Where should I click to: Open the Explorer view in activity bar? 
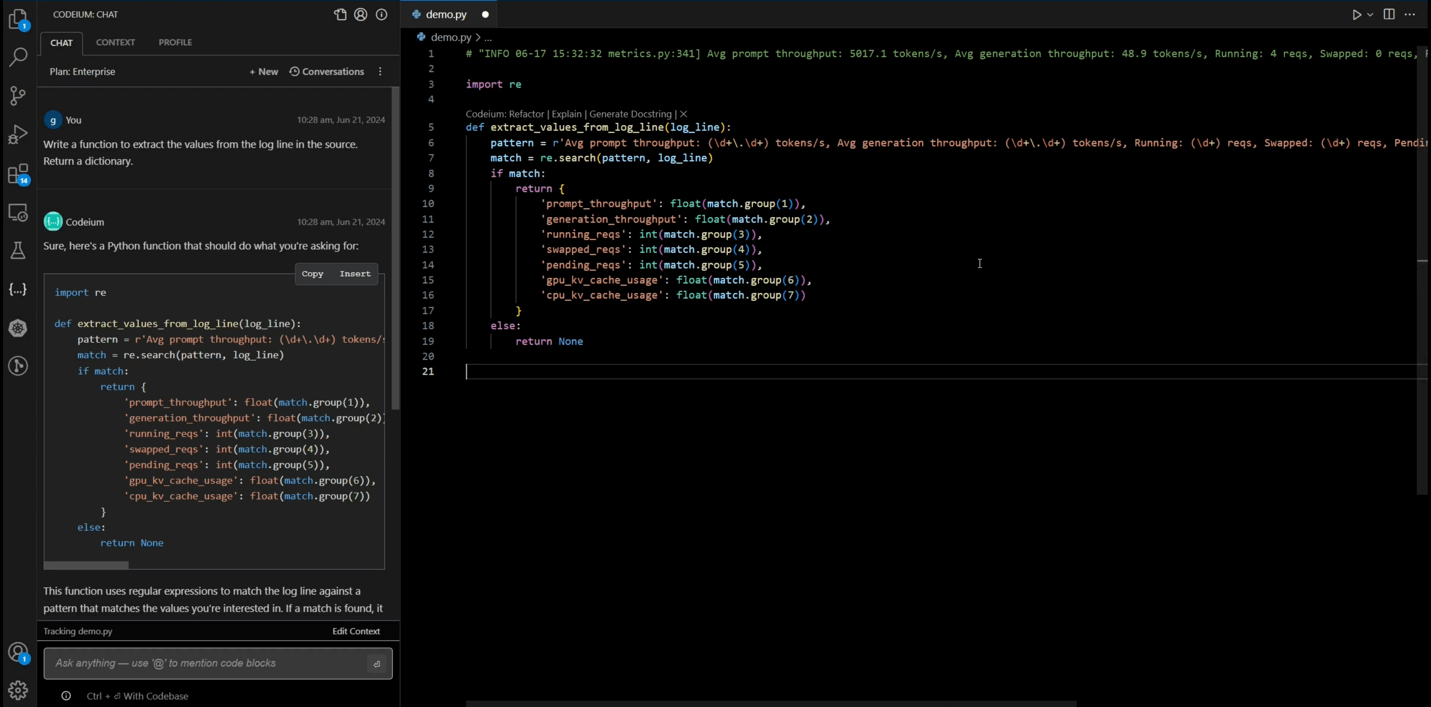[x=18, y=19]
